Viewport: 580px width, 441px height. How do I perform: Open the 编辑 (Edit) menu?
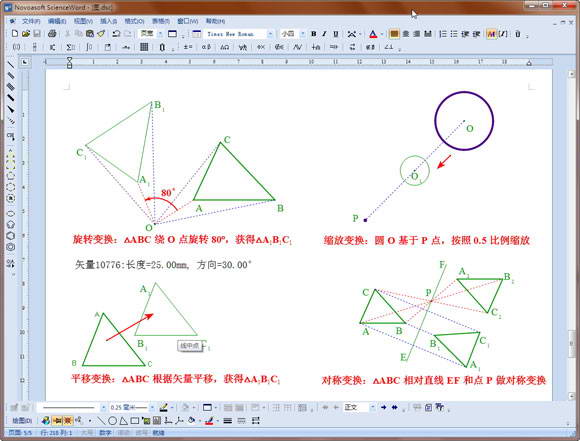(x=57, y=21)
